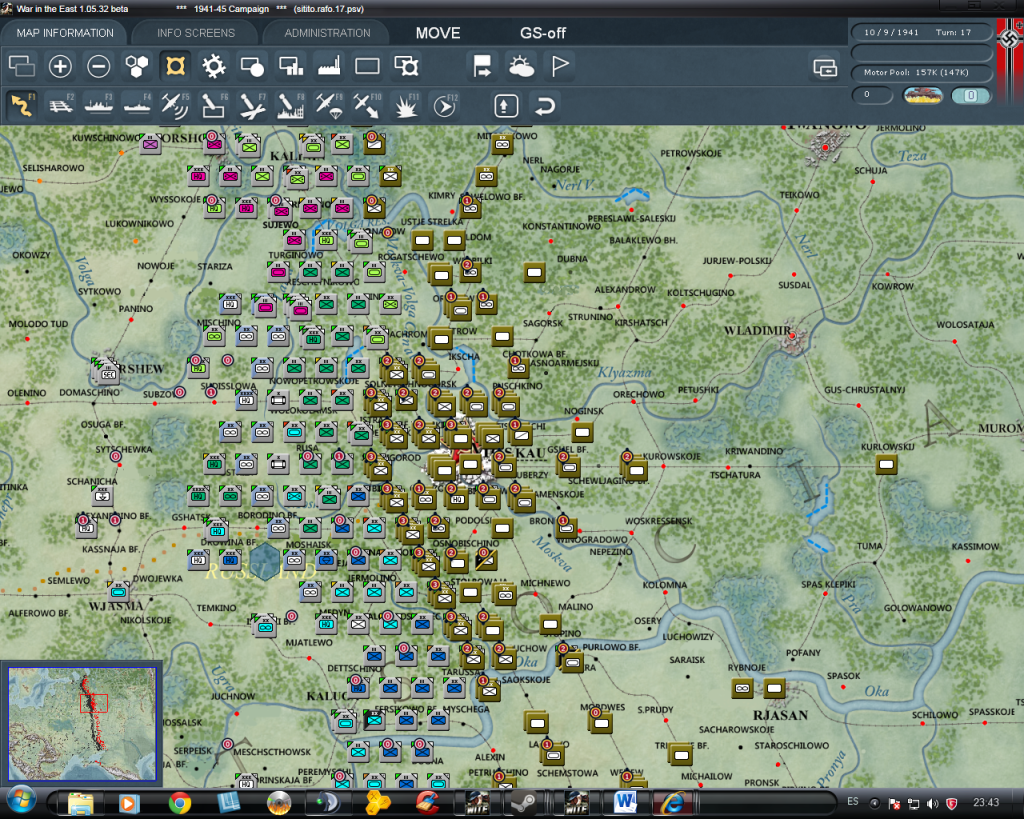The image size is (1024, 819).
Task: Click the RJASAN city label on map
Action: point(780,715)
